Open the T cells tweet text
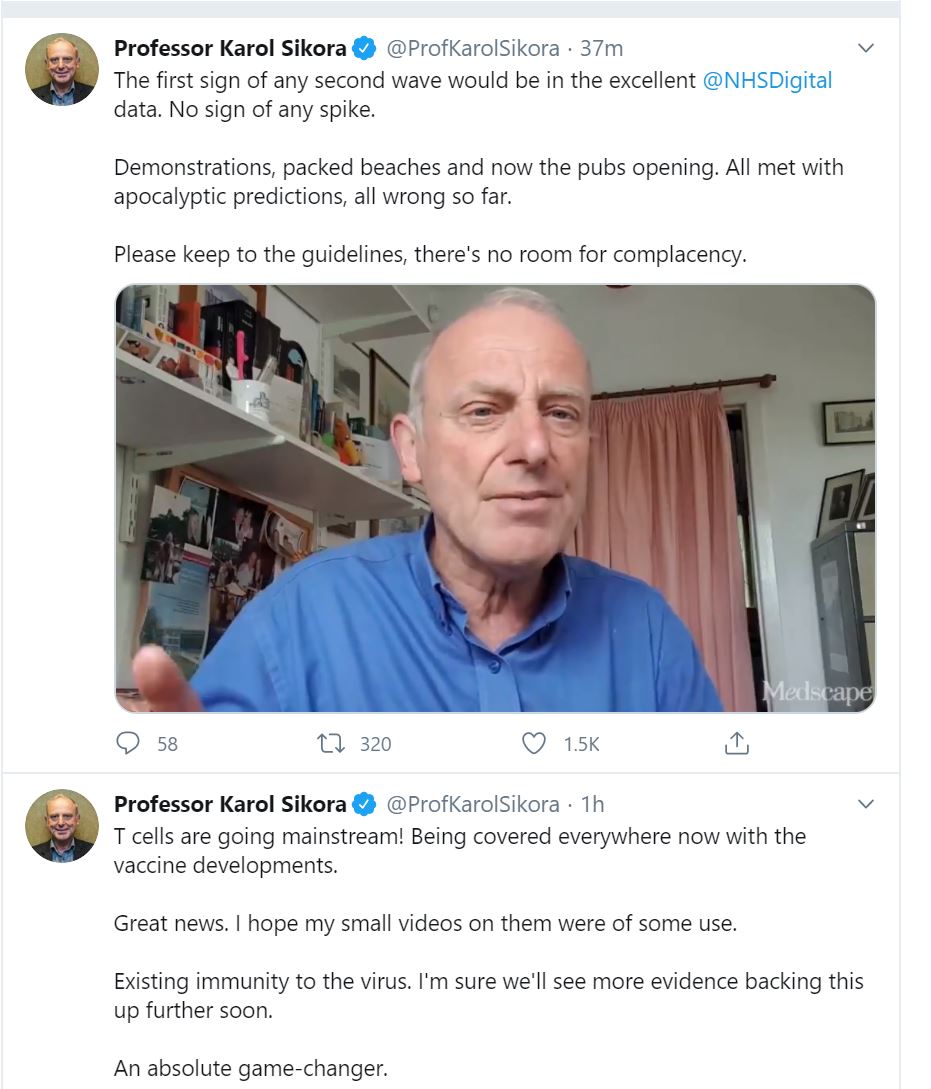931x1089 pixels. [x=459, y=849]
